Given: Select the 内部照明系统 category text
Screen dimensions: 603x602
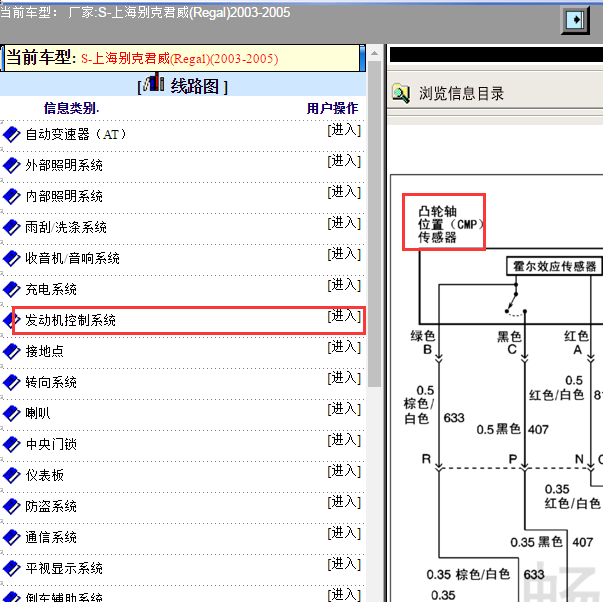Looking at the screenshot, I should coord(64,197).
